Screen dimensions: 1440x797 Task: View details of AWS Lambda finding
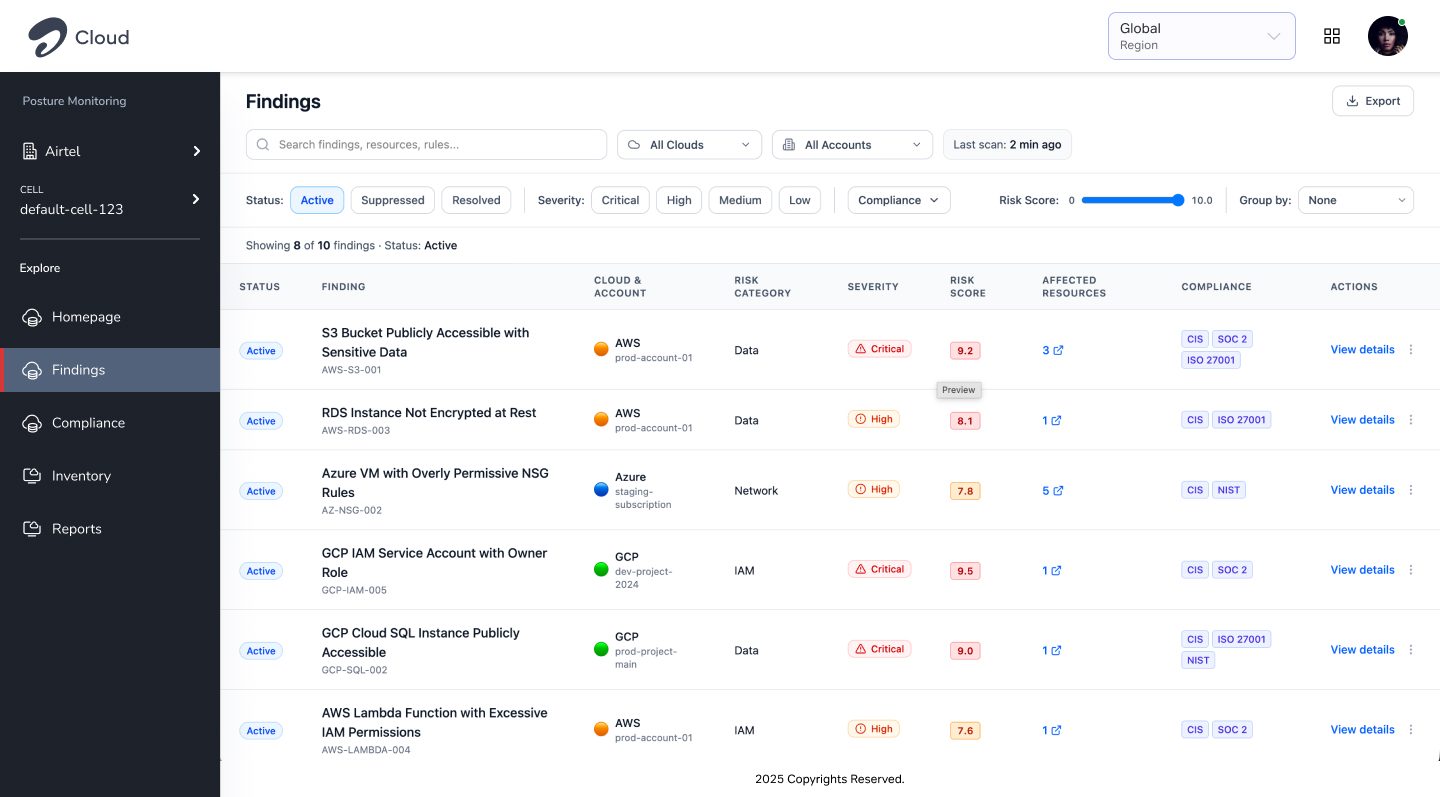[x=1362, y=730]
